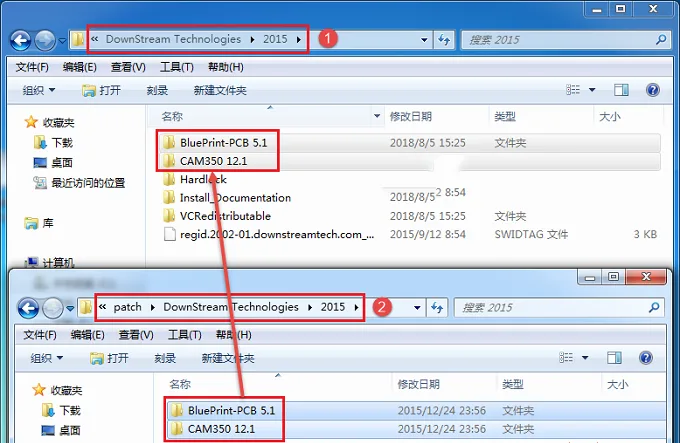The height and width of the screenshot is (443, 680).
Task: Click Forward arrow in patch window
Action: 53,309
